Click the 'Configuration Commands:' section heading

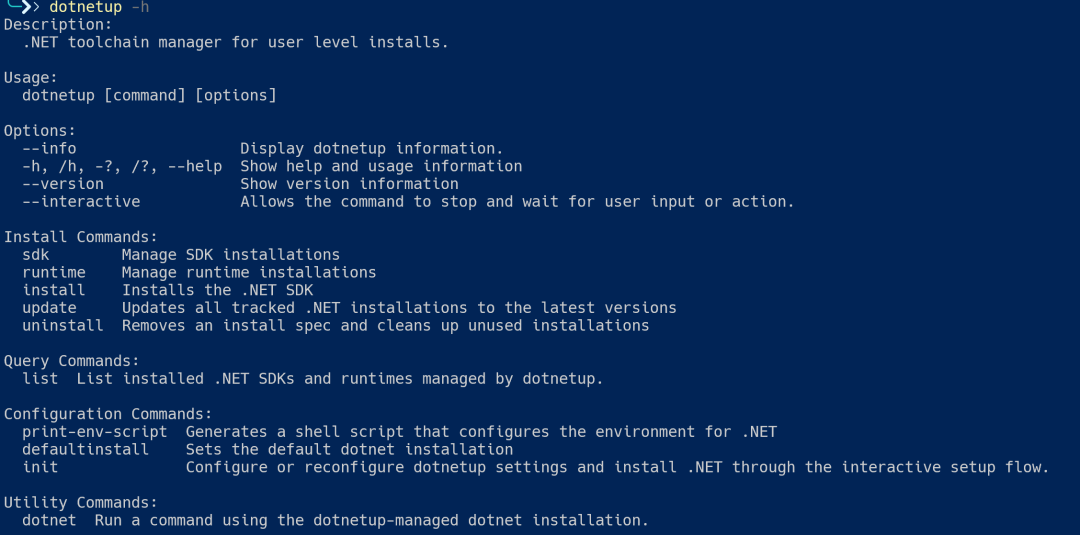[x=108, y=414]
